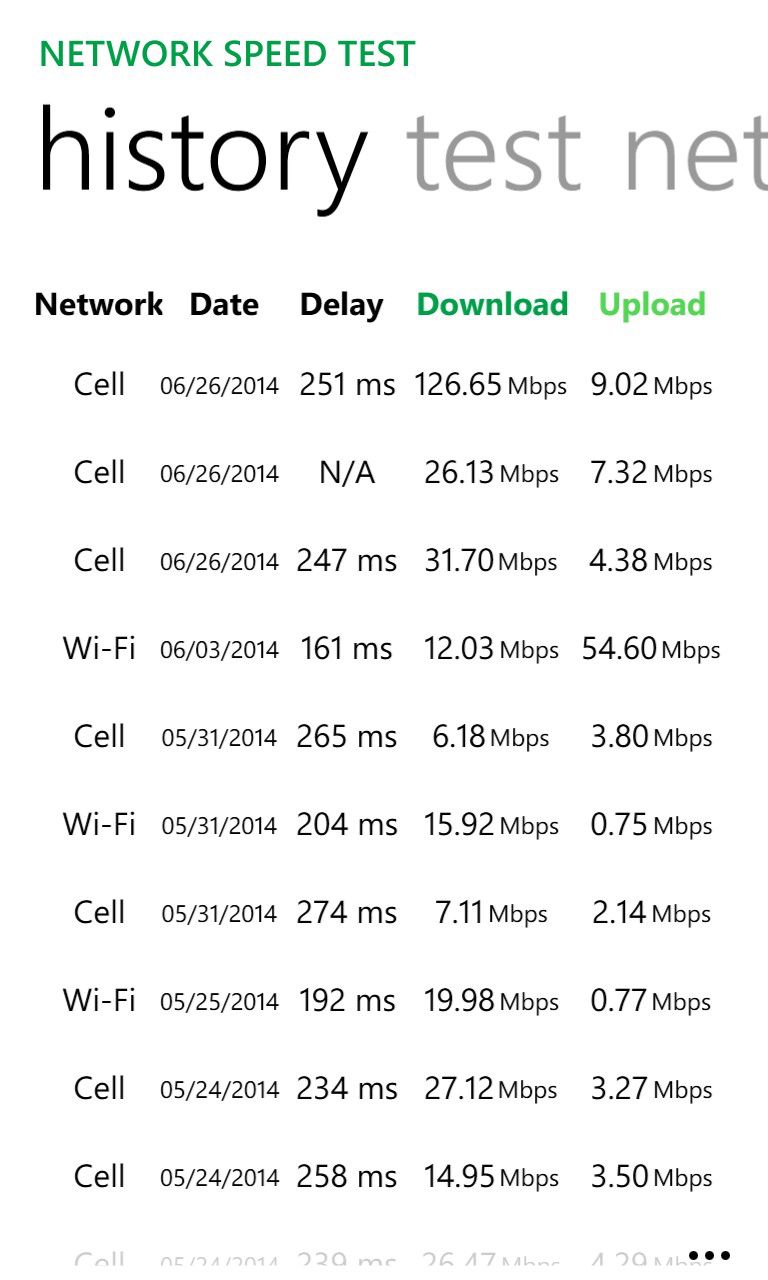Open the Cell result with 247 ms delay

[346, 561]
